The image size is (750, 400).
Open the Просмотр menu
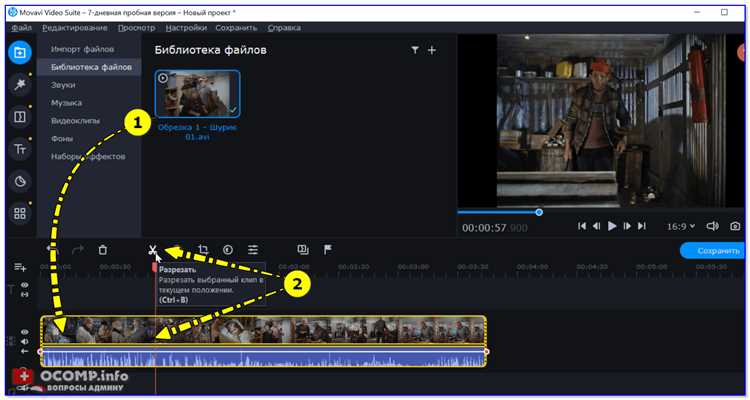pos(136,28)
